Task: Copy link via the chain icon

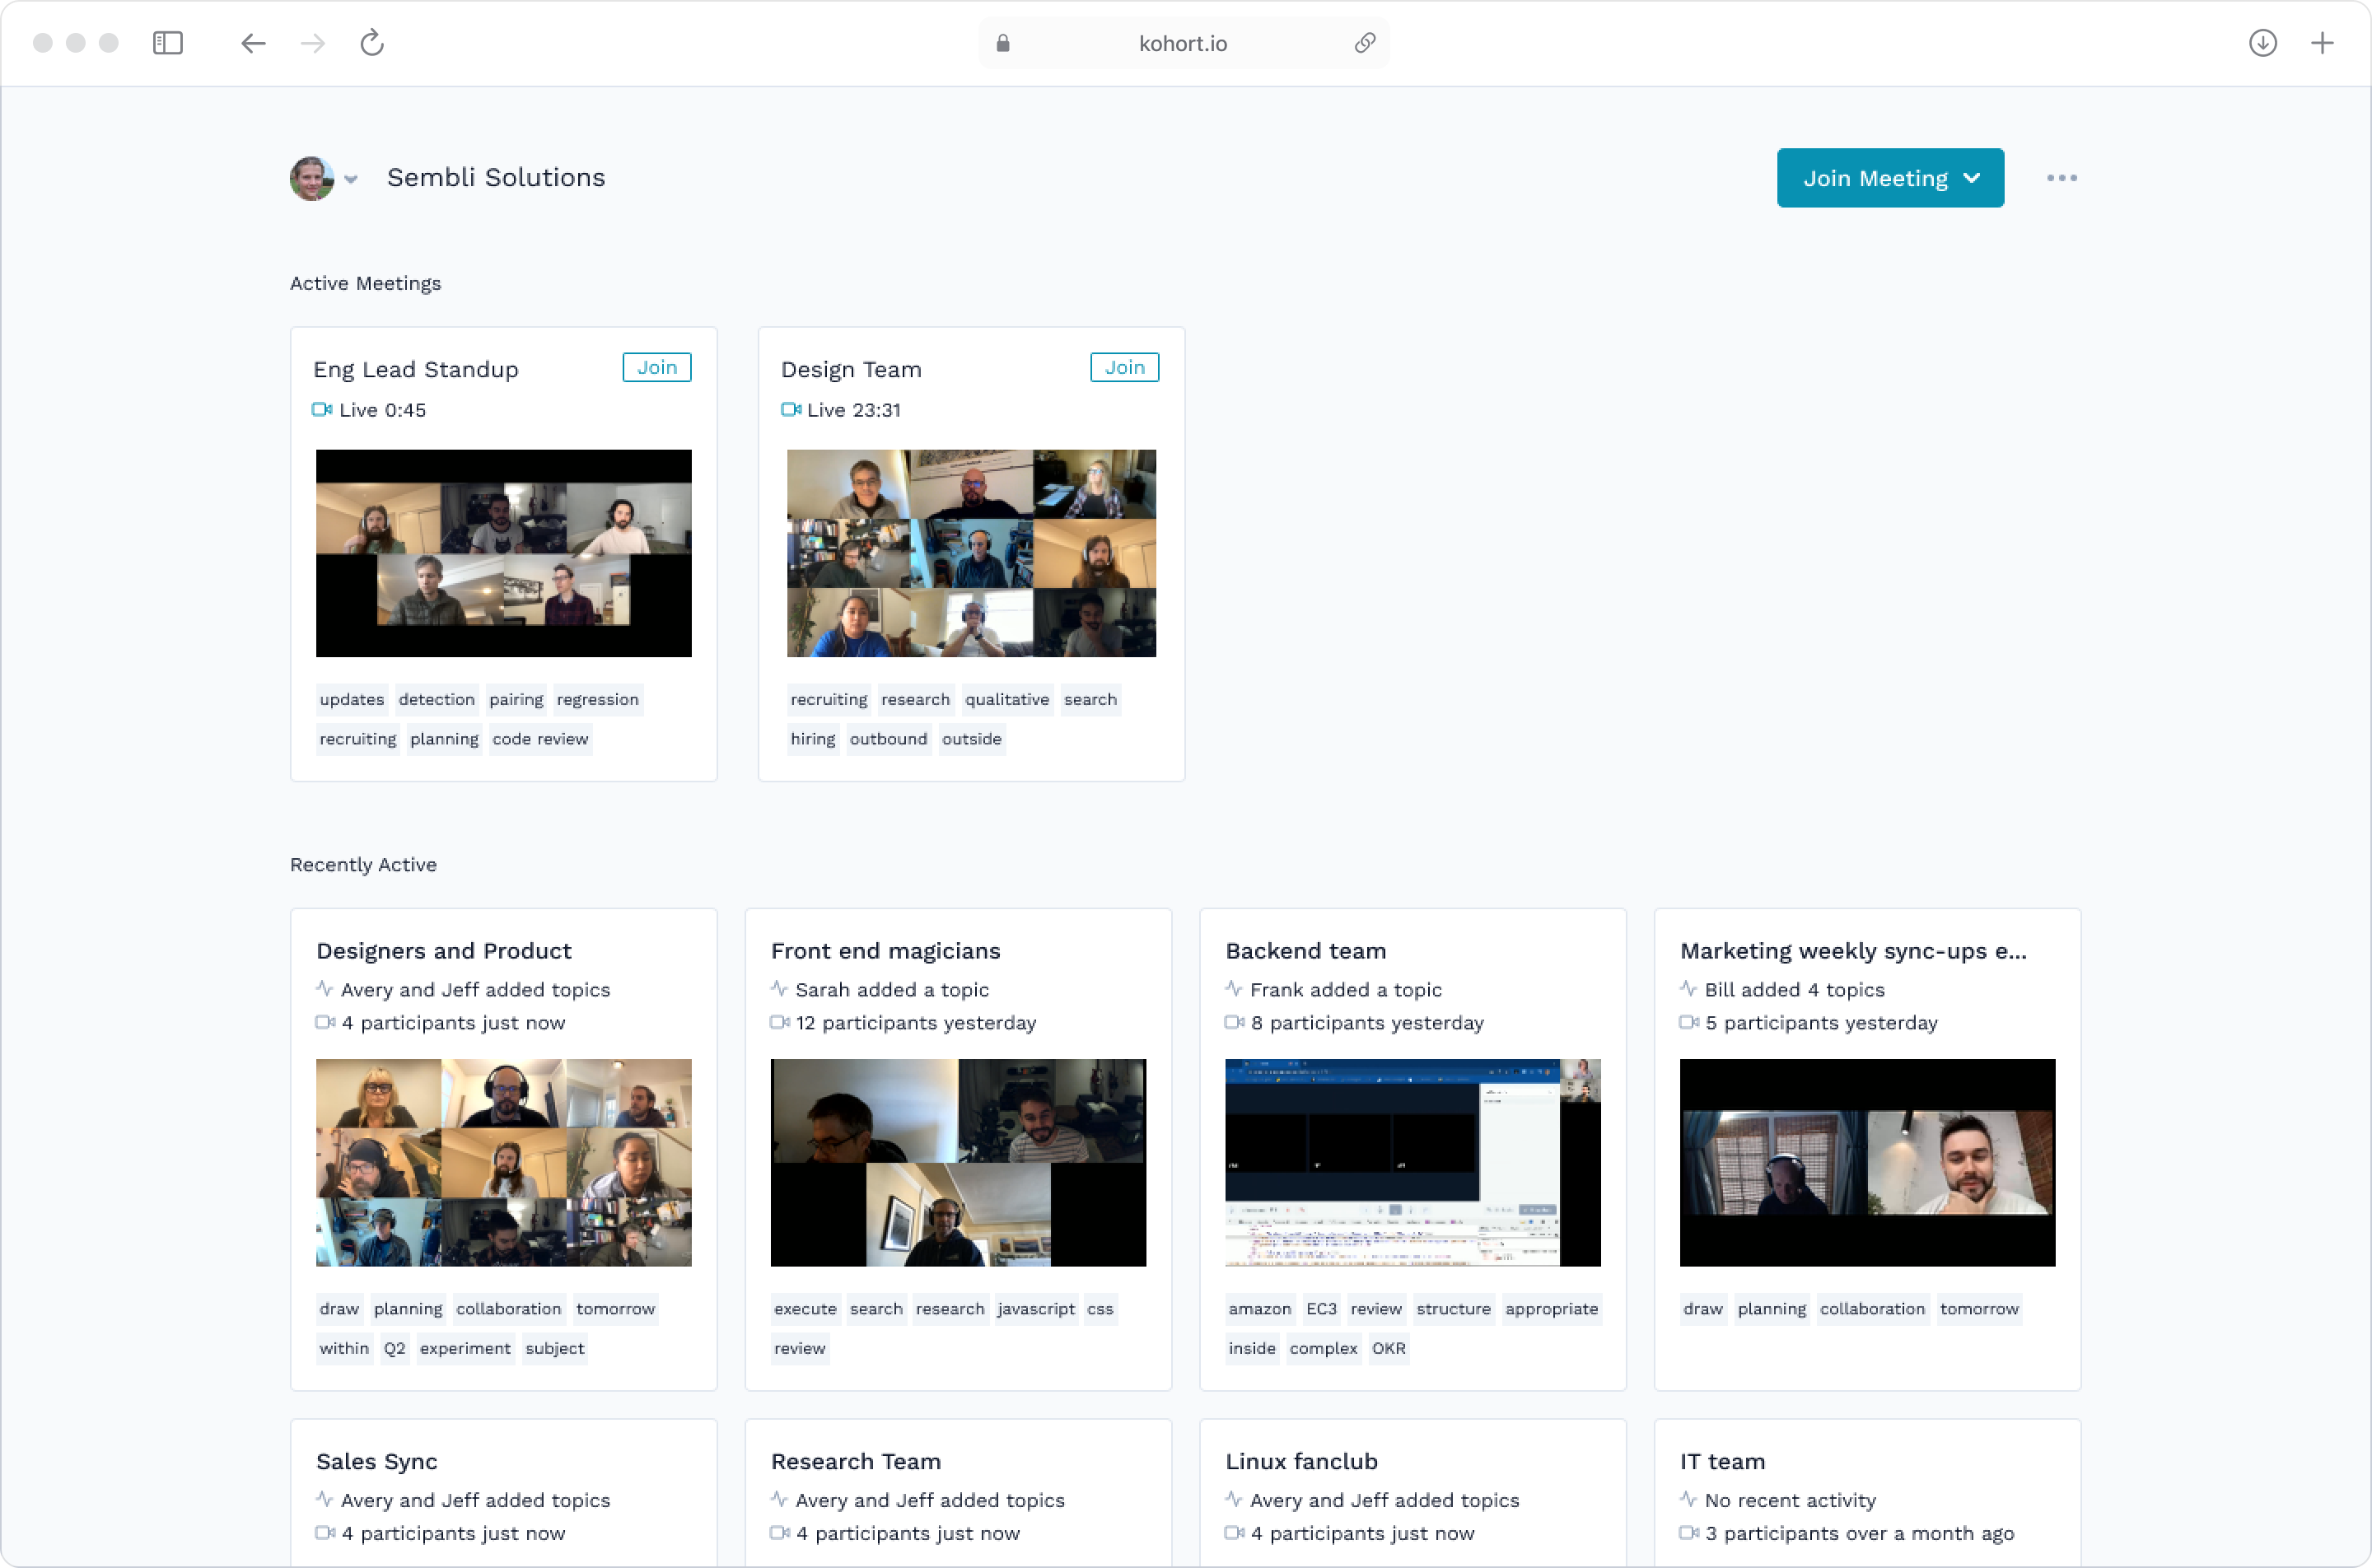Action: click(1365, 43)
